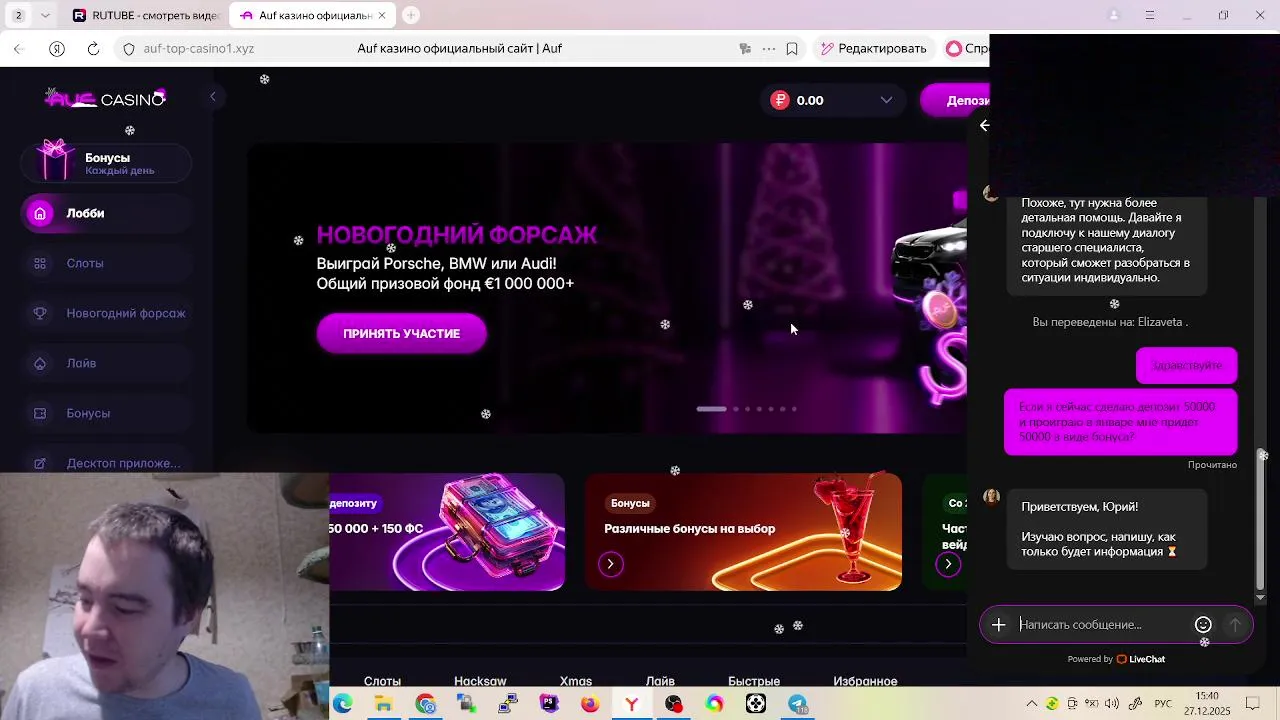The width and height of the screenshot is (1280, 720).
Task: Select the Избранное category tab
Action: [x=865, y=681]
